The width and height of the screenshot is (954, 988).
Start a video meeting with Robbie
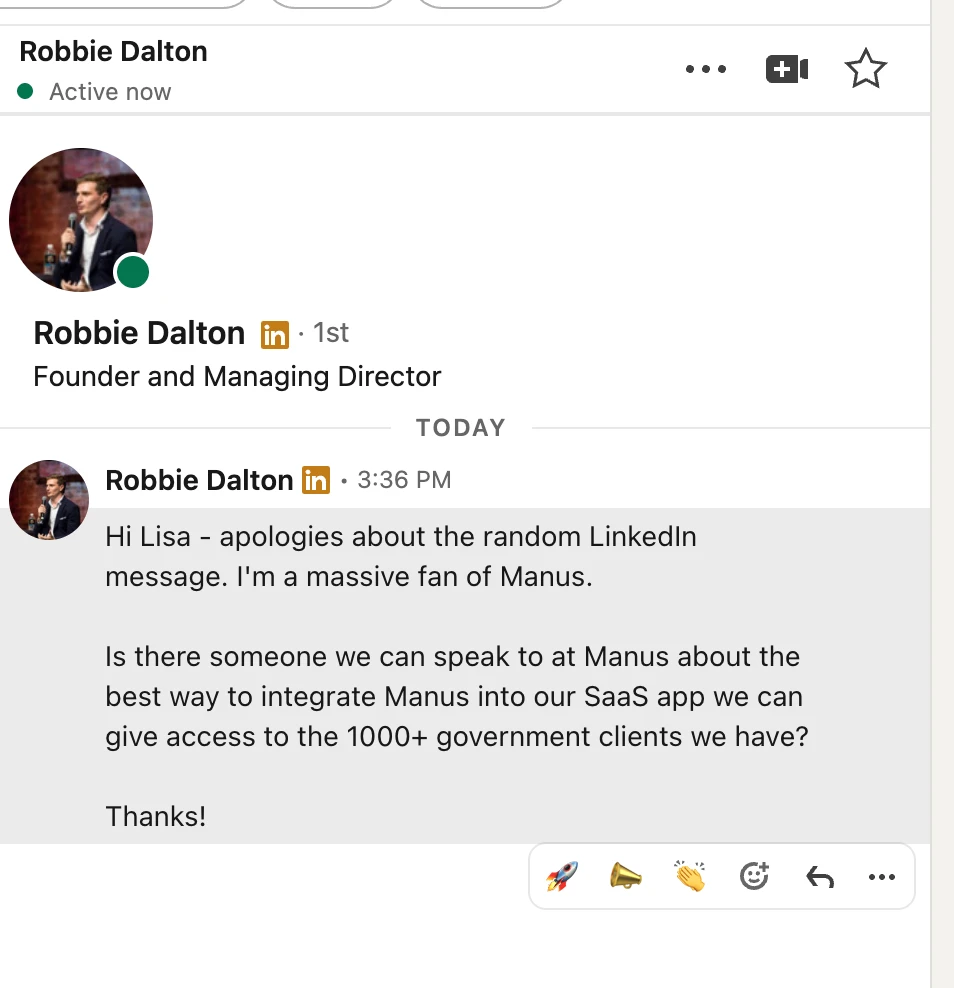click(787, 70)
